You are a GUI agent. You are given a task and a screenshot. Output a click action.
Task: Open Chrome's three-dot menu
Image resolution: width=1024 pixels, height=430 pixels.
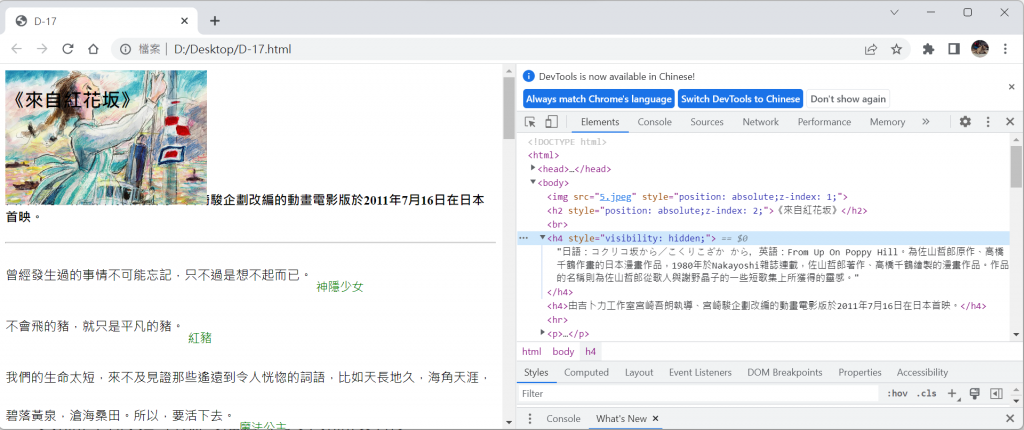1005,49
